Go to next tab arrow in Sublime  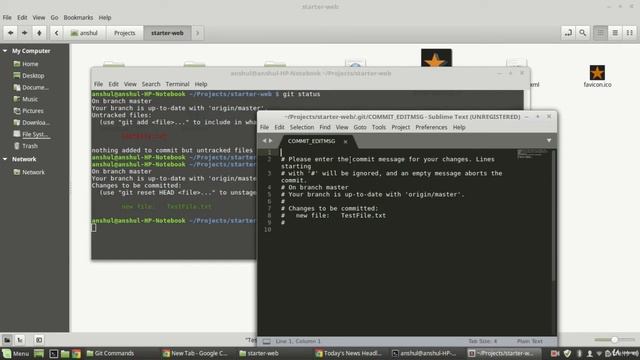[x=270, y=141]
